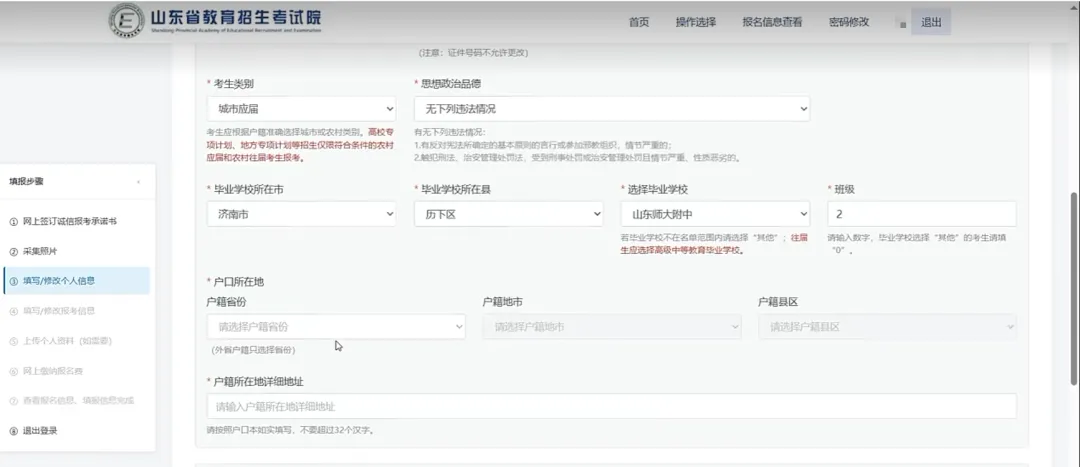
Task: Open the 选择毕业学校 dropdown showing 山东师大附中
Action: [715, 214]
